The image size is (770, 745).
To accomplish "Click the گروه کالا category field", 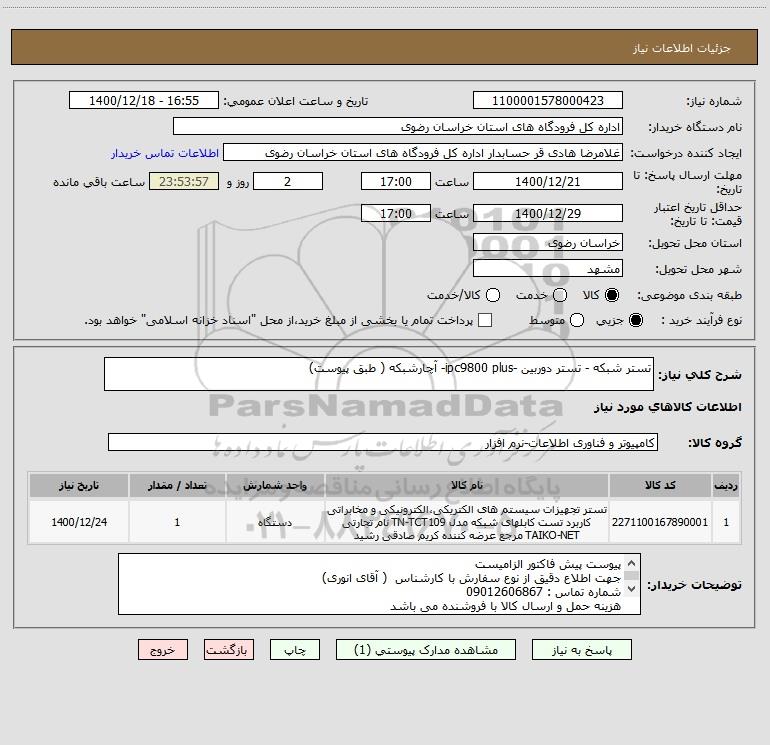I will (383, 442).
